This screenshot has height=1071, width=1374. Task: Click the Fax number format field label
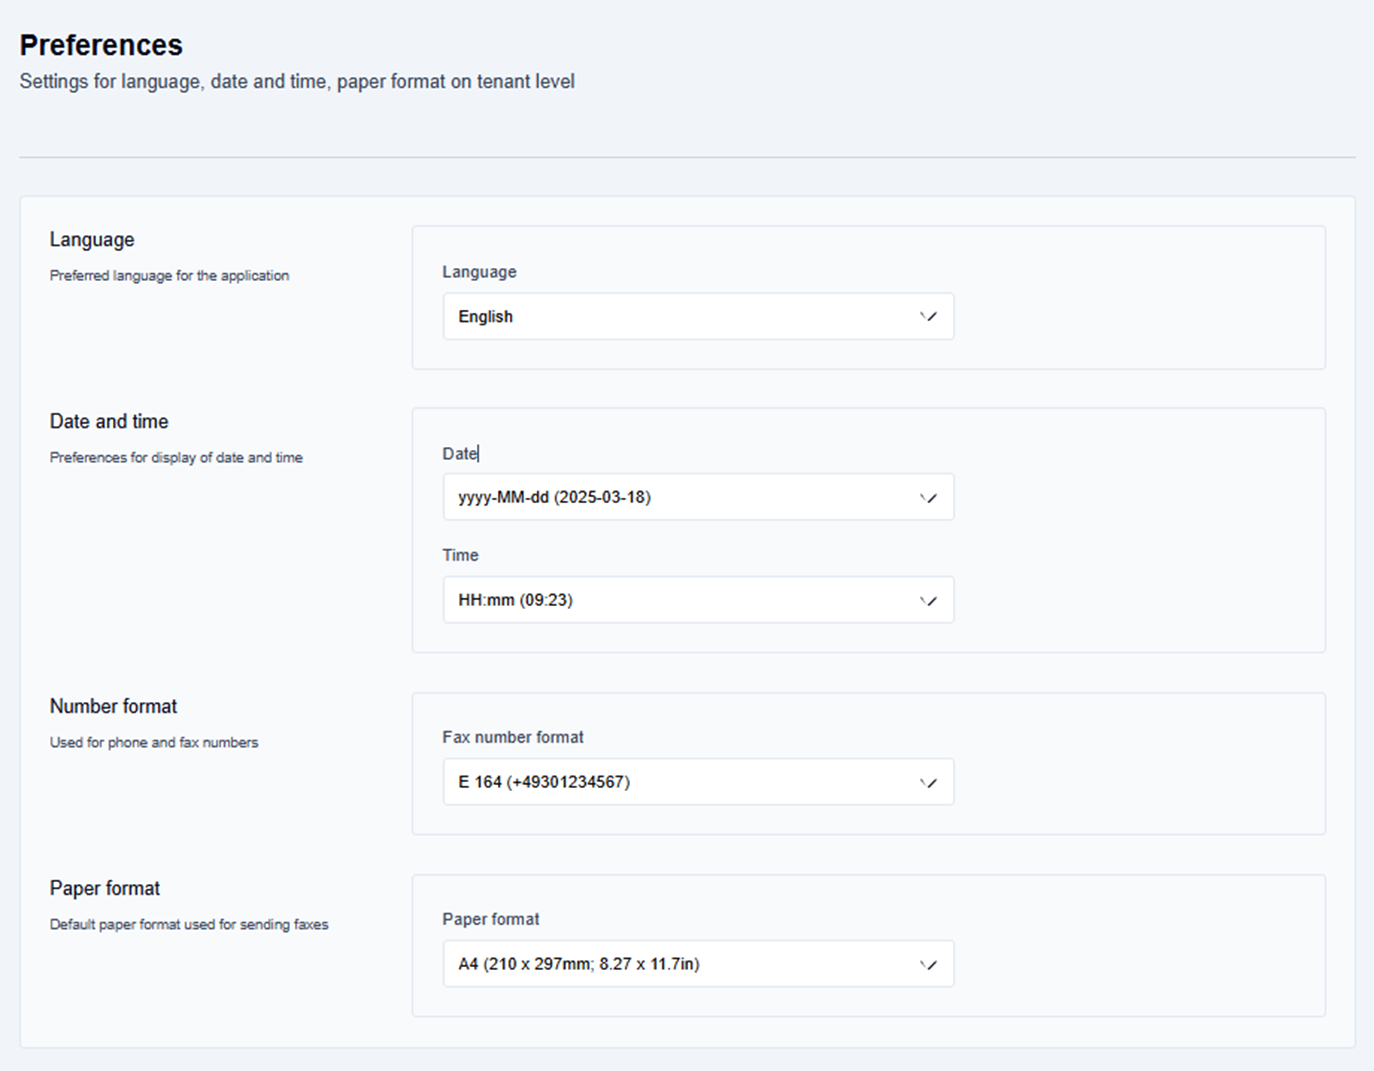[x=513, y=737]
